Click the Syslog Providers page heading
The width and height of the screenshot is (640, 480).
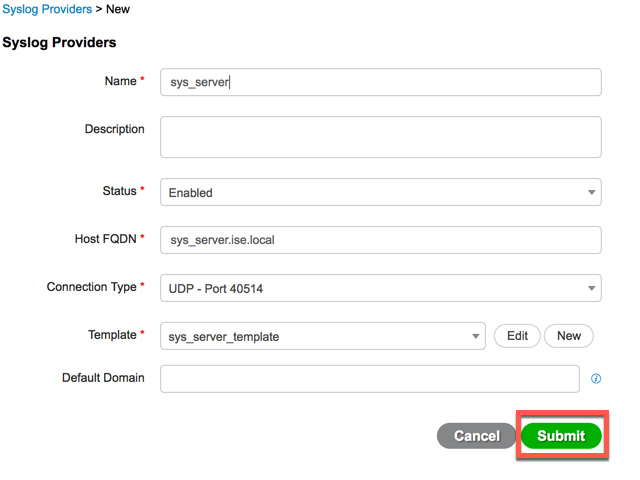[x=59, y=42]
